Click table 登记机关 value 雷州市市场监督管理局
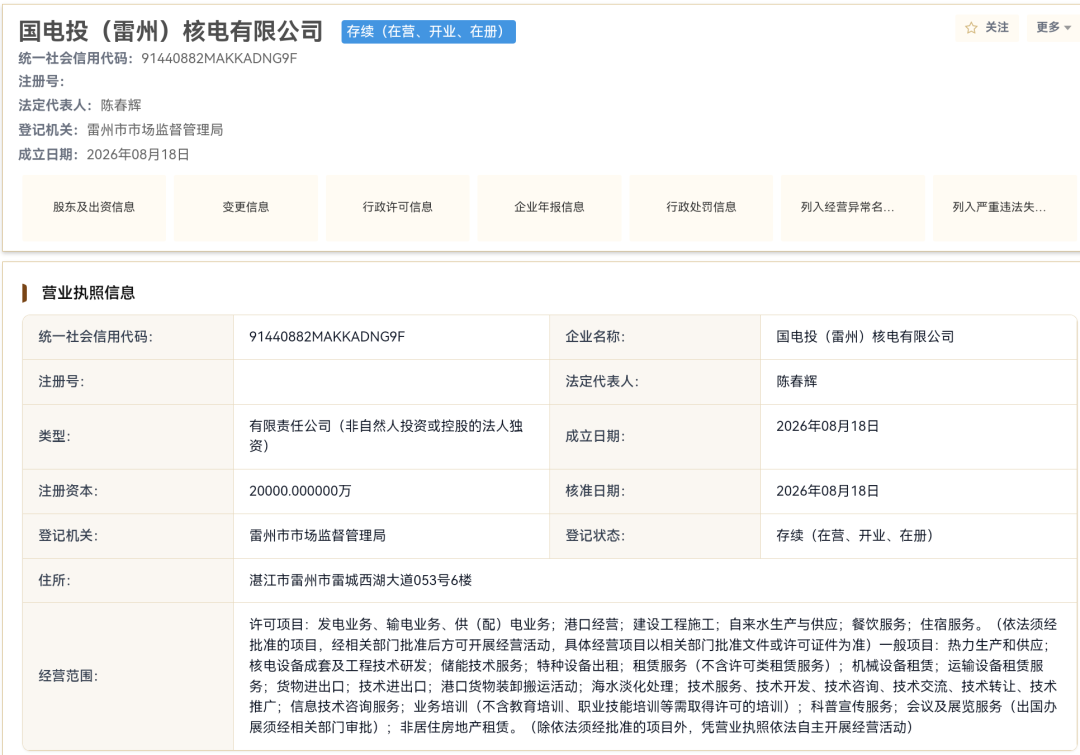 tap(318, 536)
